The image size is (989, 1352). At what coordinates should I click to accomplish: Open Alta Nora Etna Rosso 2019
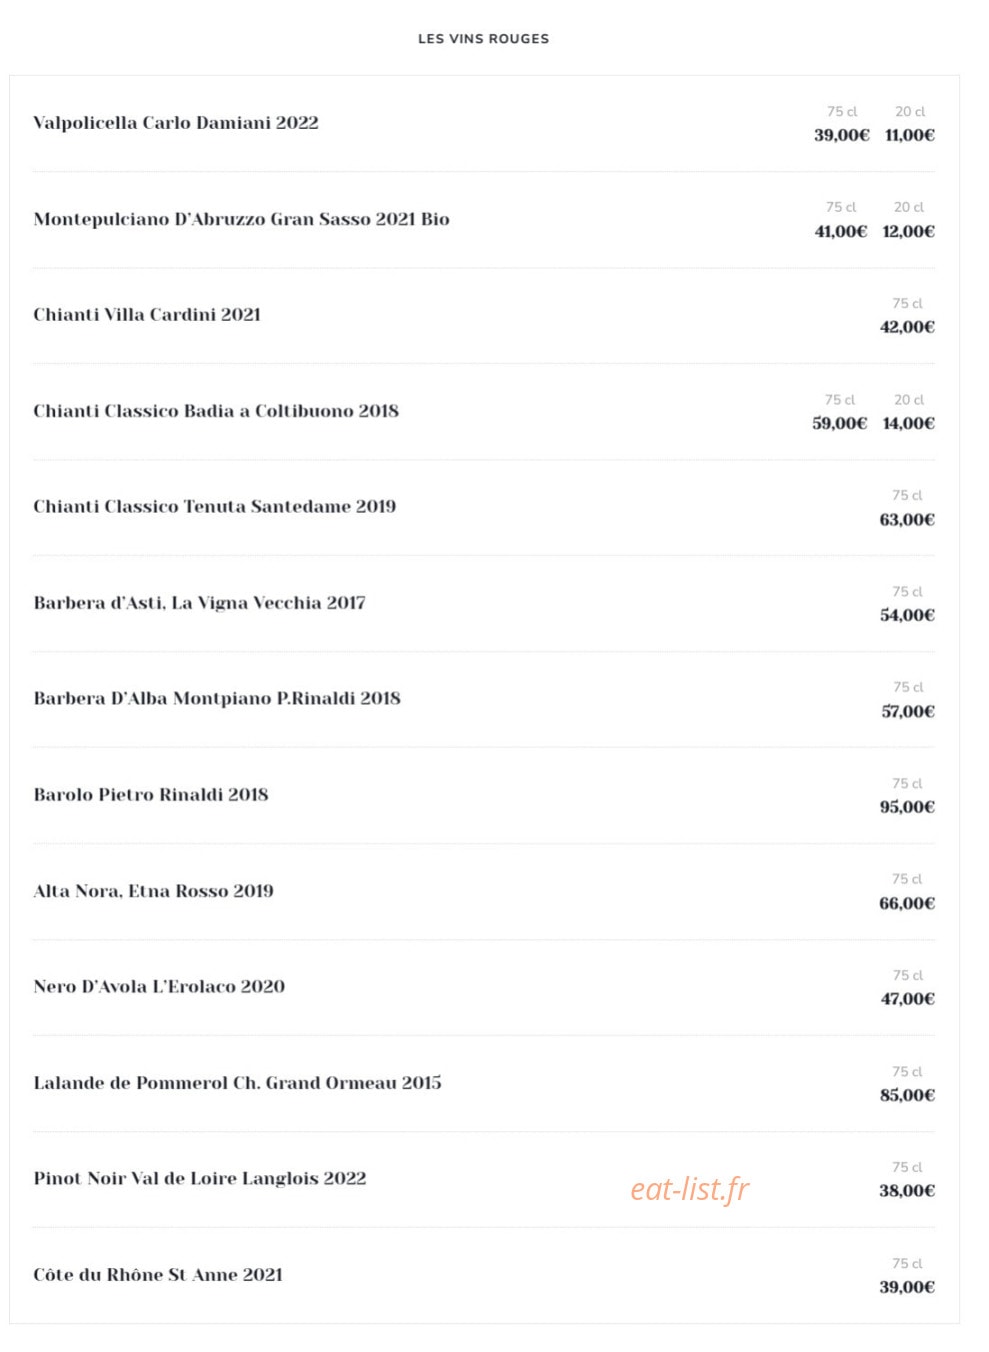pos(153,891)
